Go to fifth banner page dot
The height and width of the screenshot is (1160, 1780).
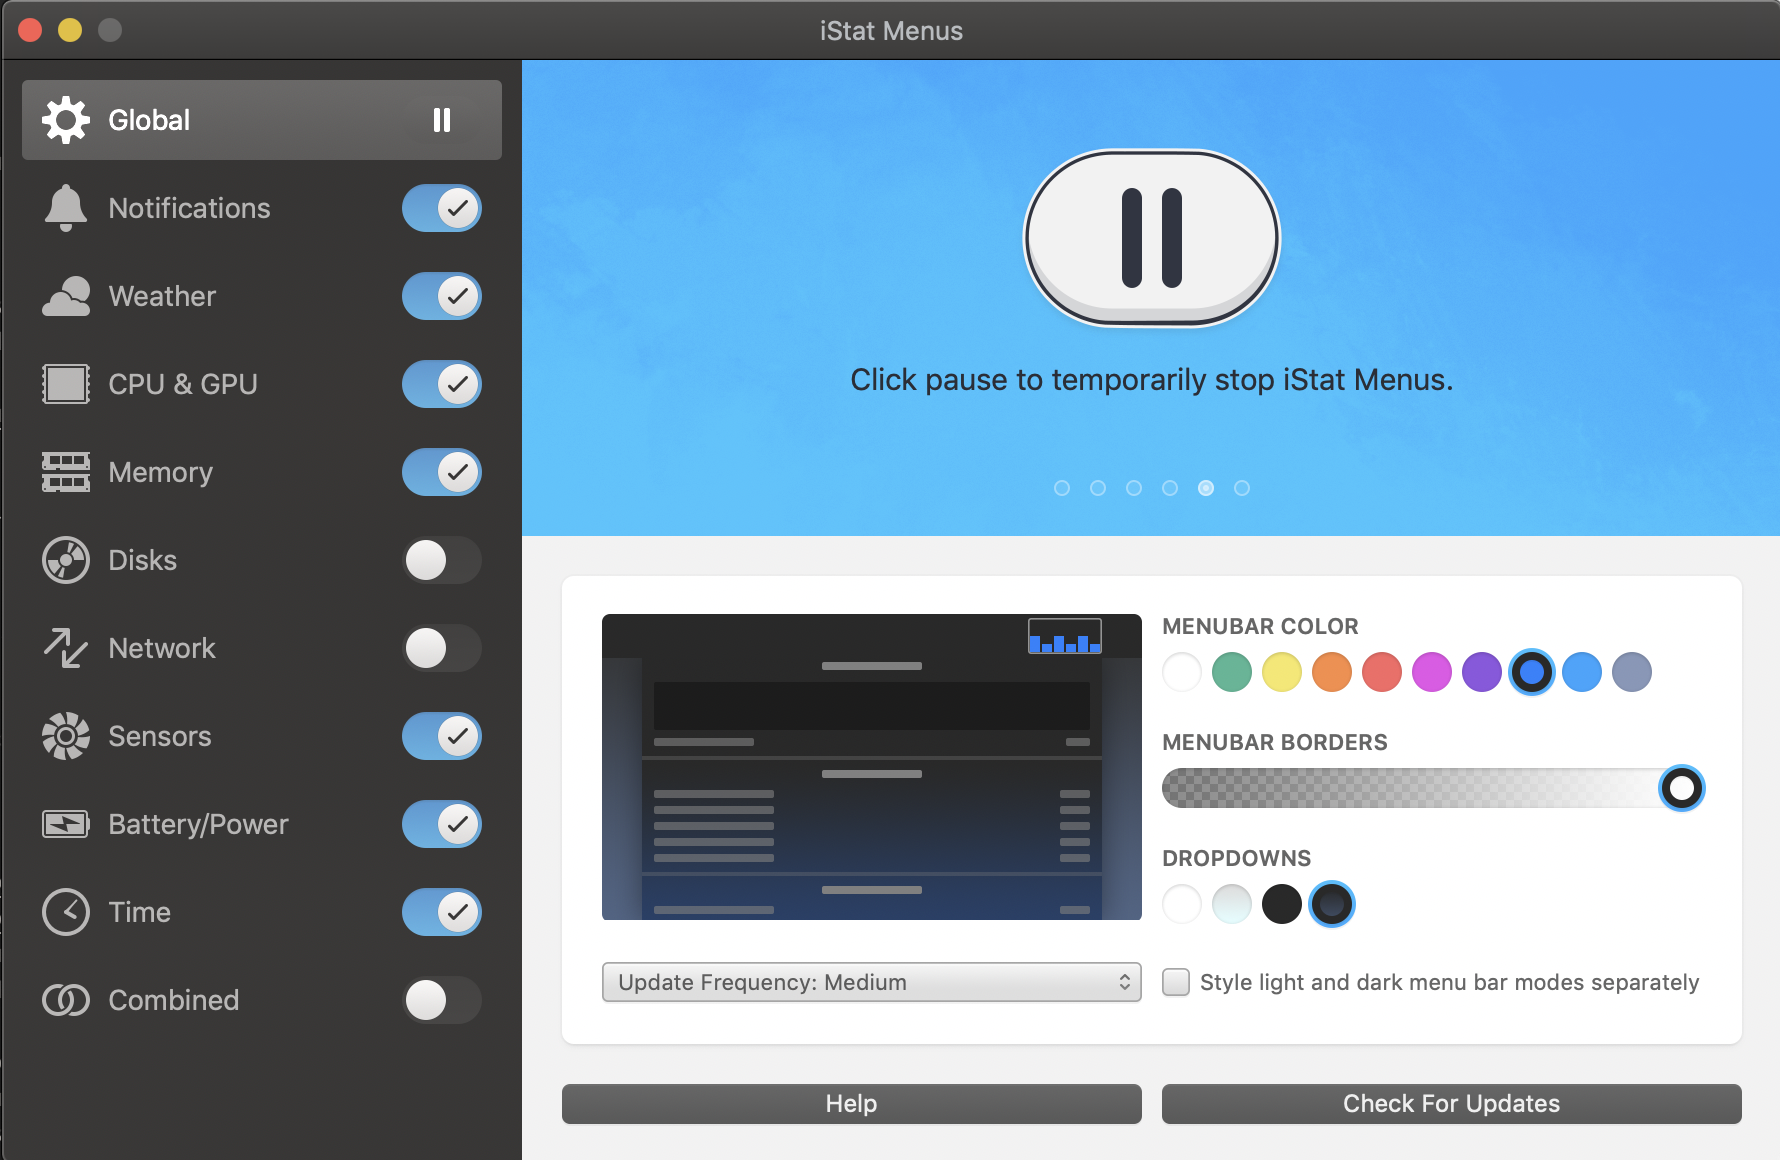[x=1206, y=488]
